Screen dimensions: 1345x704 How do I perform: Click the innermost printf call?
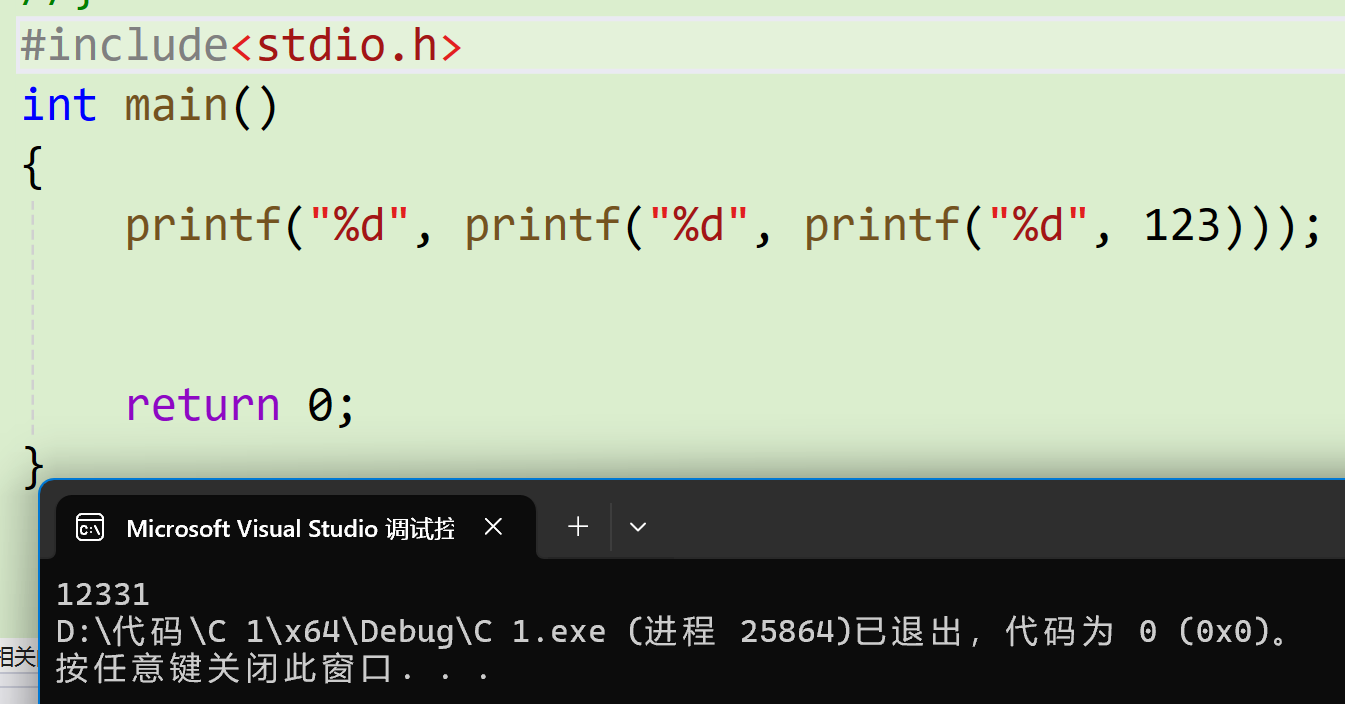click(x=882, y=226)
